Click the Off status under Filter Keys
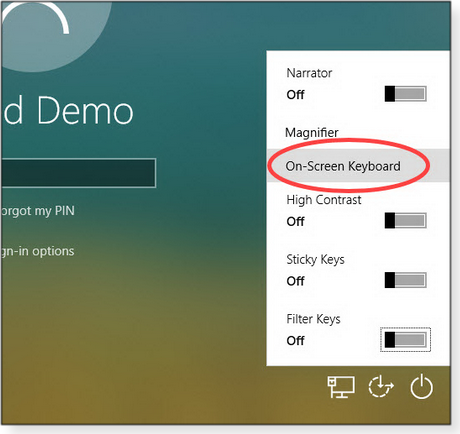 [x=295, y=341]
